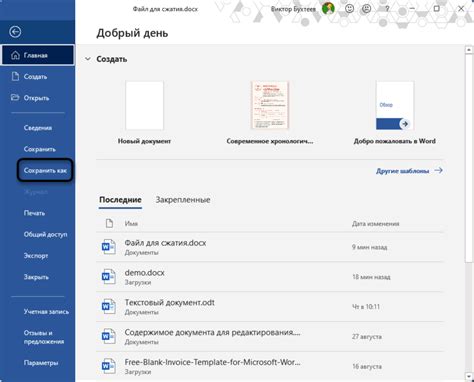Open Учетная запись in the sidebar
Image resolution: width=474 pixels, height=382 pixels.
click(x=46, y=312)
